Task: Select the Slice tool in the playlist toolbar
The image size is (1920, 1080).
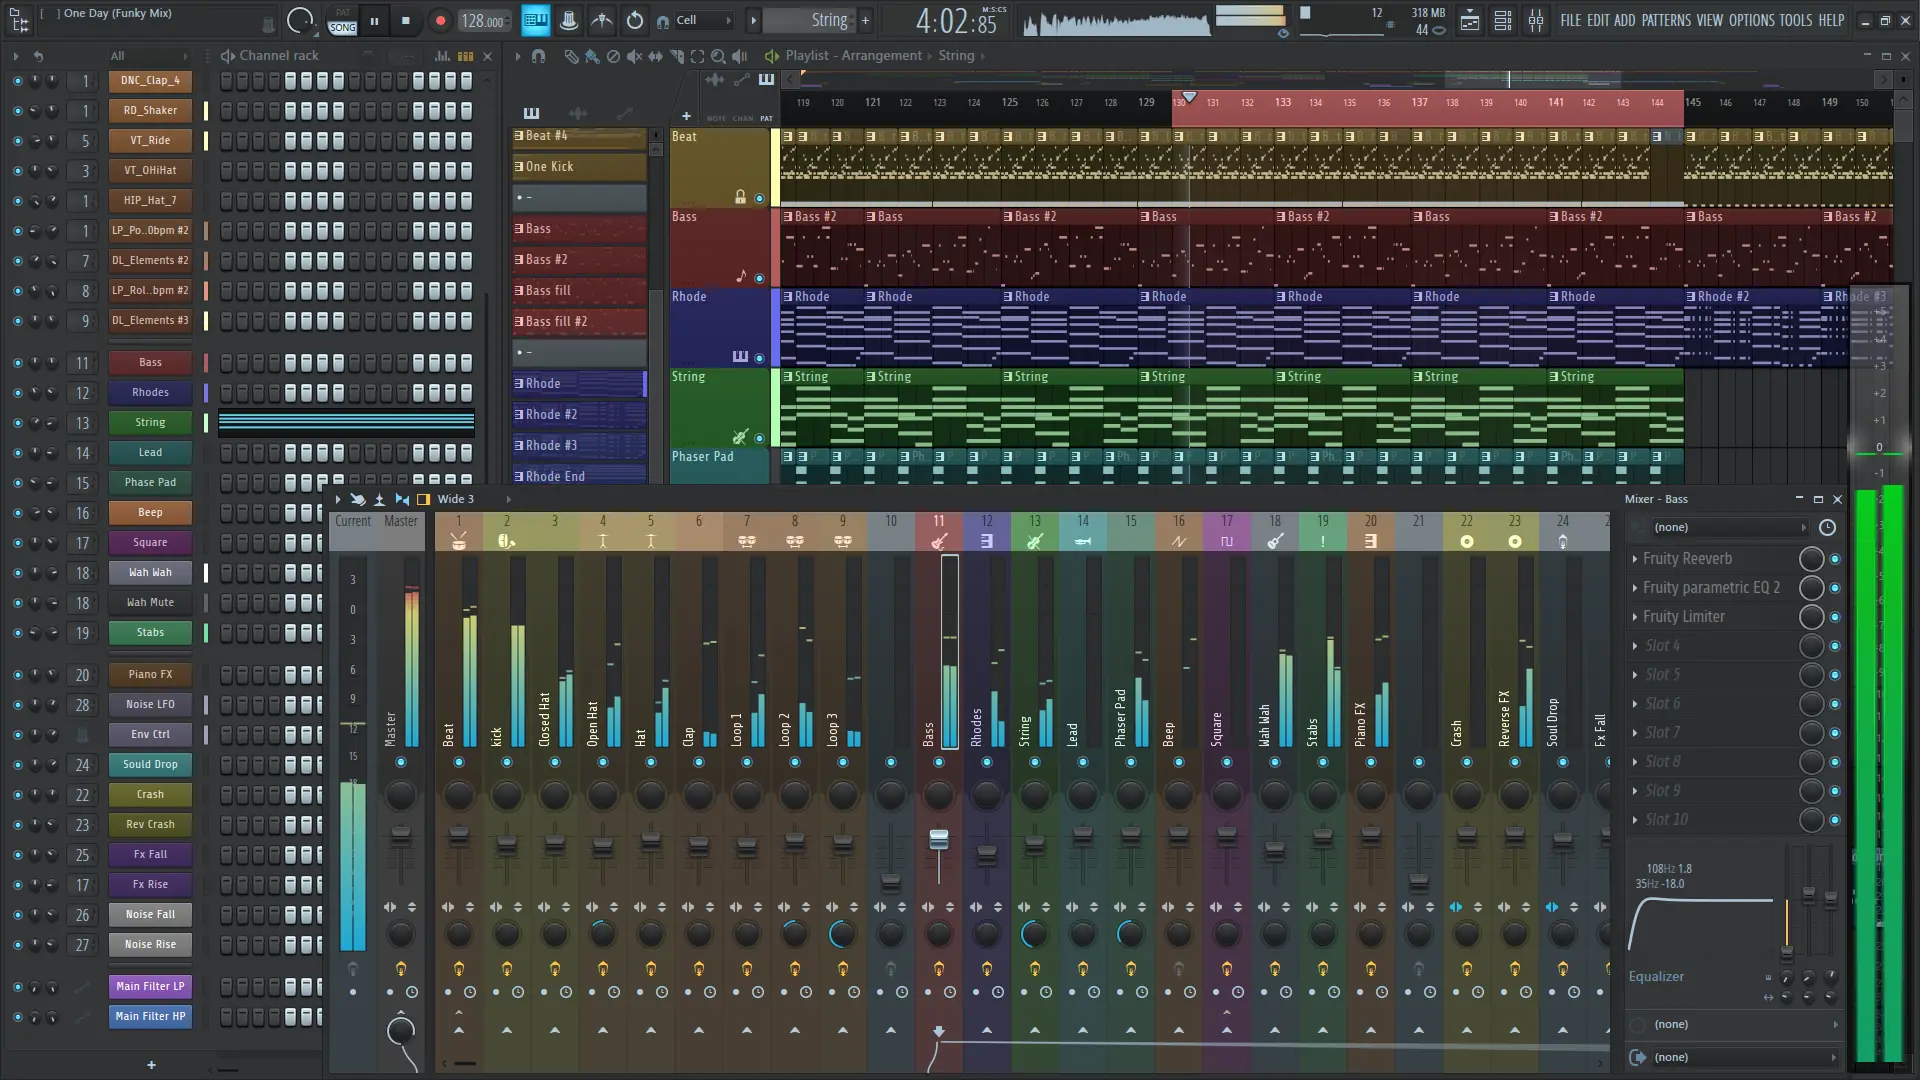Action: [x=678, y=57]
